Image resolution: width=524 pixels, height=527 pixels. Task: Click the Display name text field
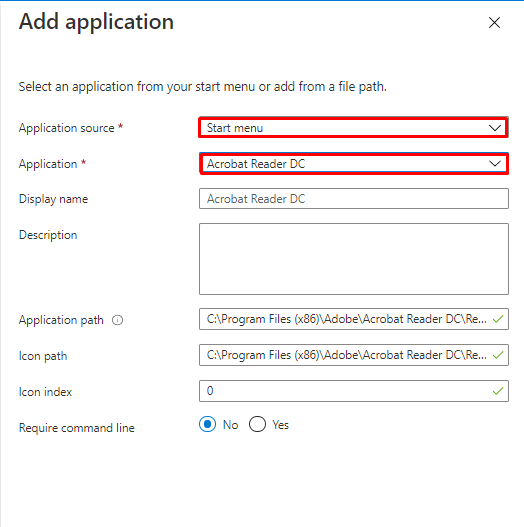(354, 199)
